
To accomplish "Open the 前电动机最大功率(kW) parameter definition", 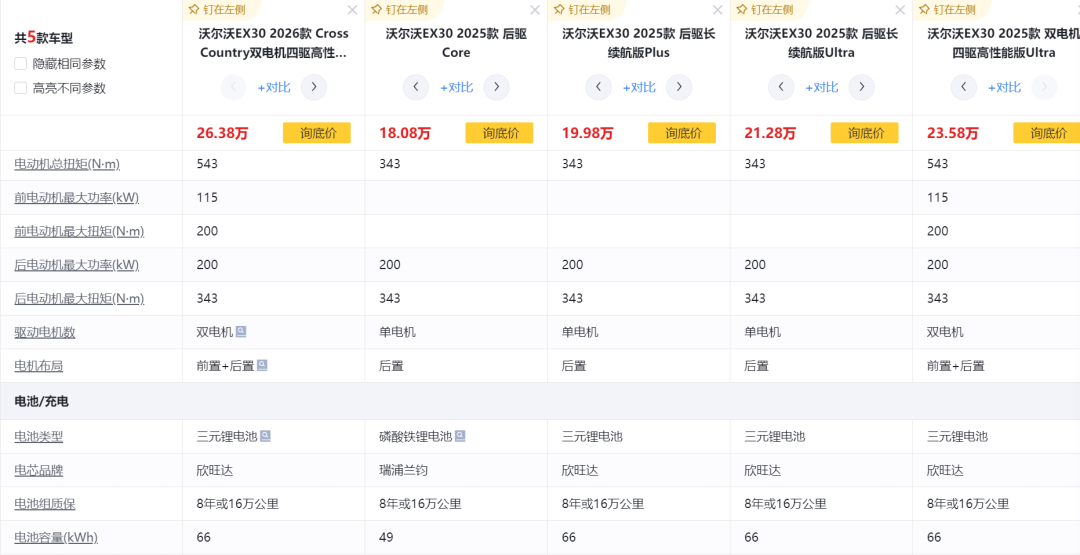I will 76,198.
